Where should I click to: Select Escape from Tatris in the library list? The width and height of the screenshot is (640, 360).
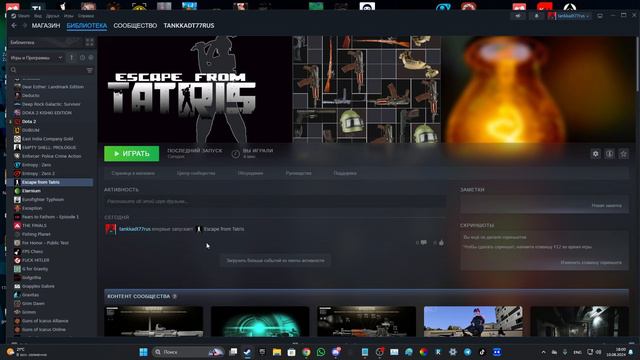click(51, 182)
